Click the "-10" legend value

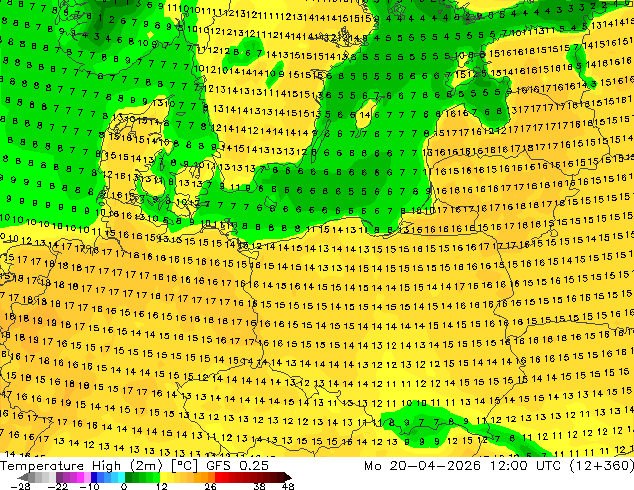pos(89,486)
